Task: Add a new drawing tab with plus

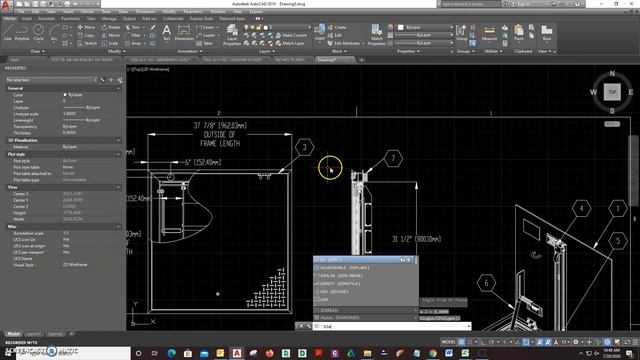Action: tap(361, 60)
